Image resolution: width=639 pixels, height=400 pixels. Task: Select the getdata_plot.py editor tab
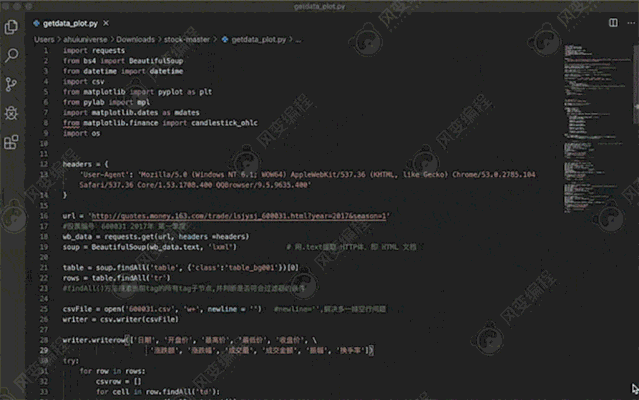point(71,23)
